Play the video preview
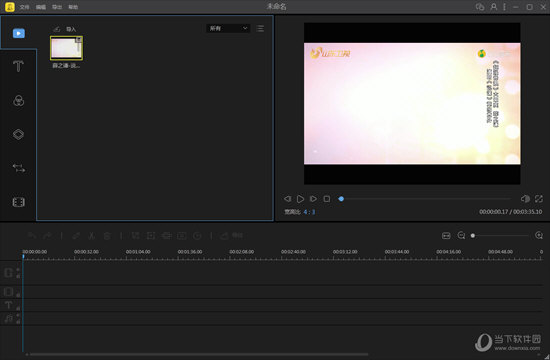Viewport: 550px width, 360px height. coord(300,199)
